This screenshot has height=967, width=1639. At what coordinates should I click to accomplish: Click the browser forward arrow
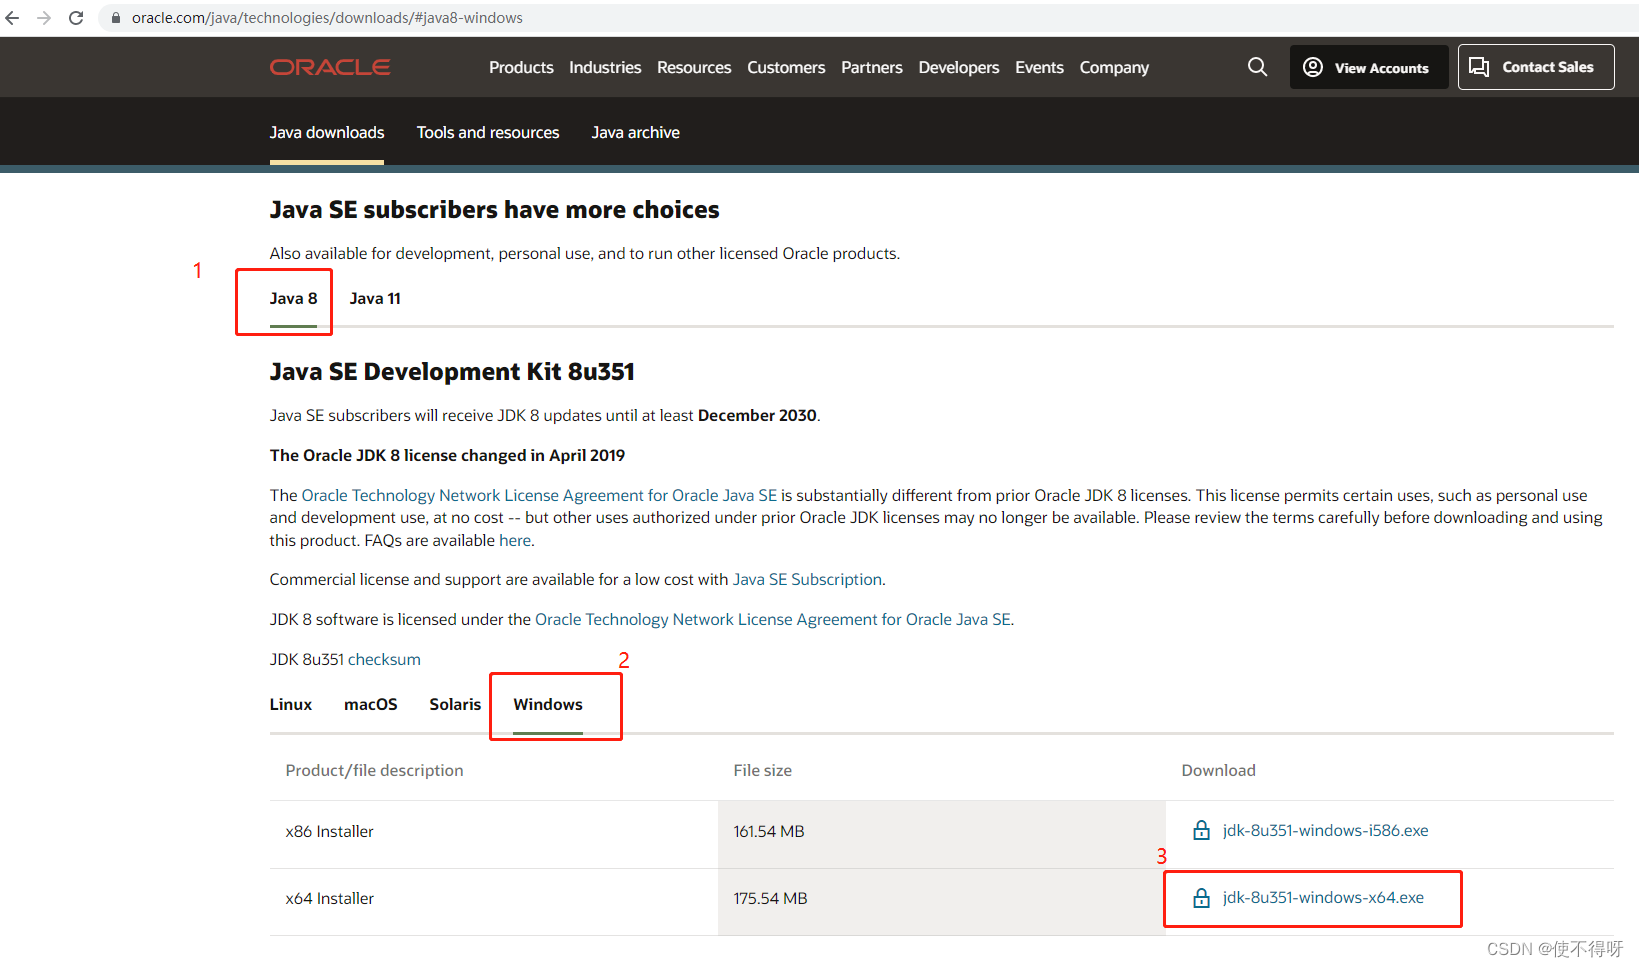pos(44,18)
